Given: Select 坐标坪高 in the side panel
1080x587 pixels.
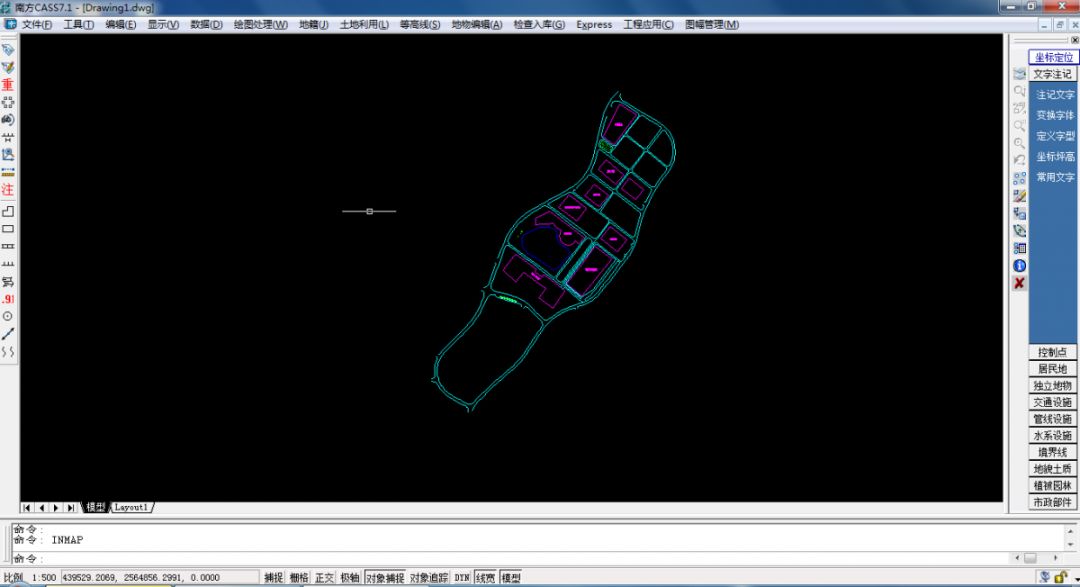Looking at the screenshot, I should tap(1055, 156).
